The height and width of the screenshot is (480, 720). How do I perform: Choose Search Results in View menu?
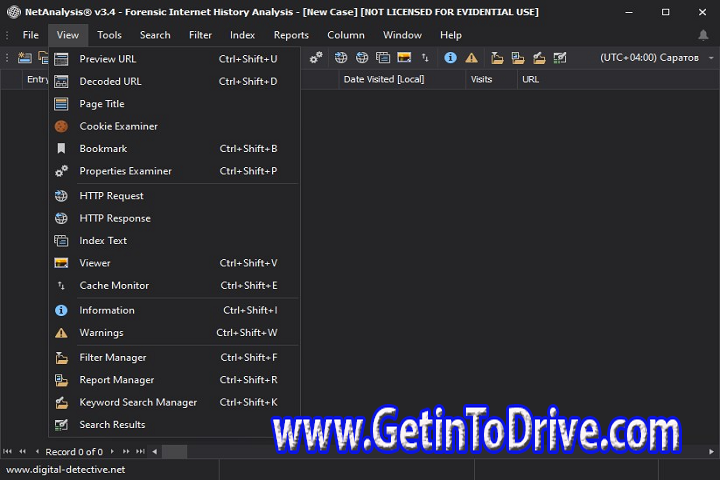coord(174,425)
